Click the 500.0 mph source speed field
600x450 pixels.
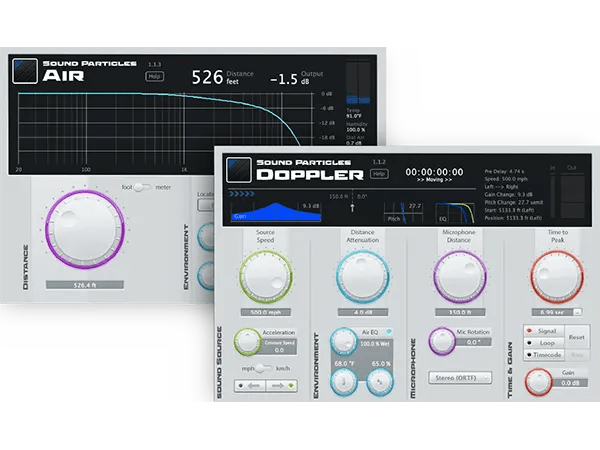(x=266, y=312)
